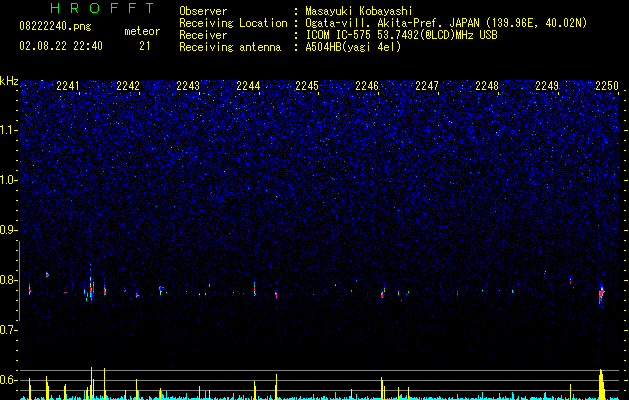
Task: Click the date stamp 02.08.22 22:40
Action: pos(61,46)
